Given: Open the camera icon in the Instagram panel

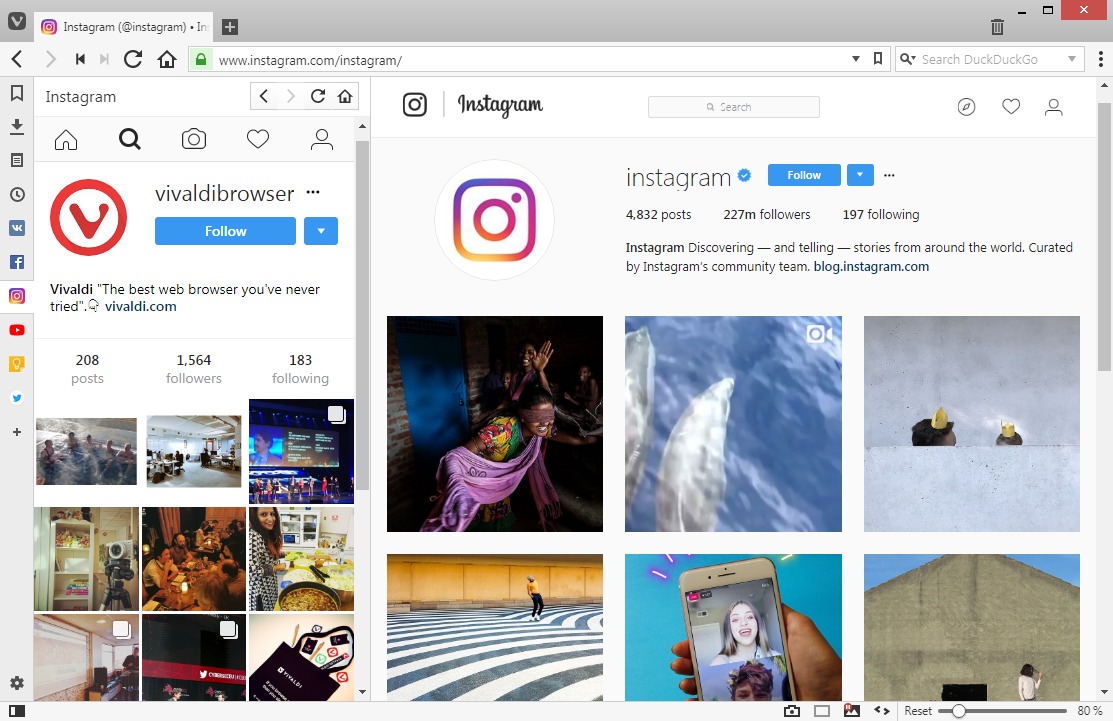Looking at the screenshot, I should tap(194, 140).
